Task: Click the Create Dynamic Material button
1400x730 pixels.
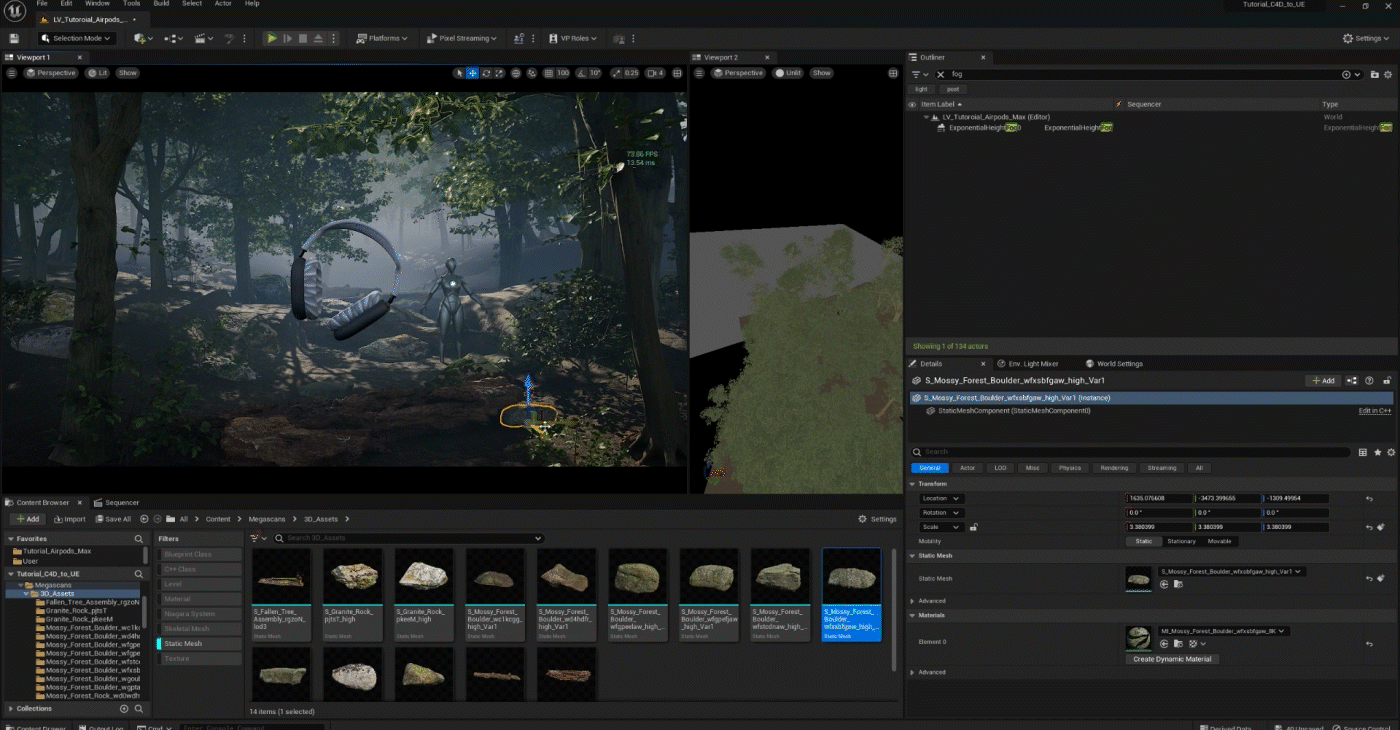Action: click(1172, 659)
